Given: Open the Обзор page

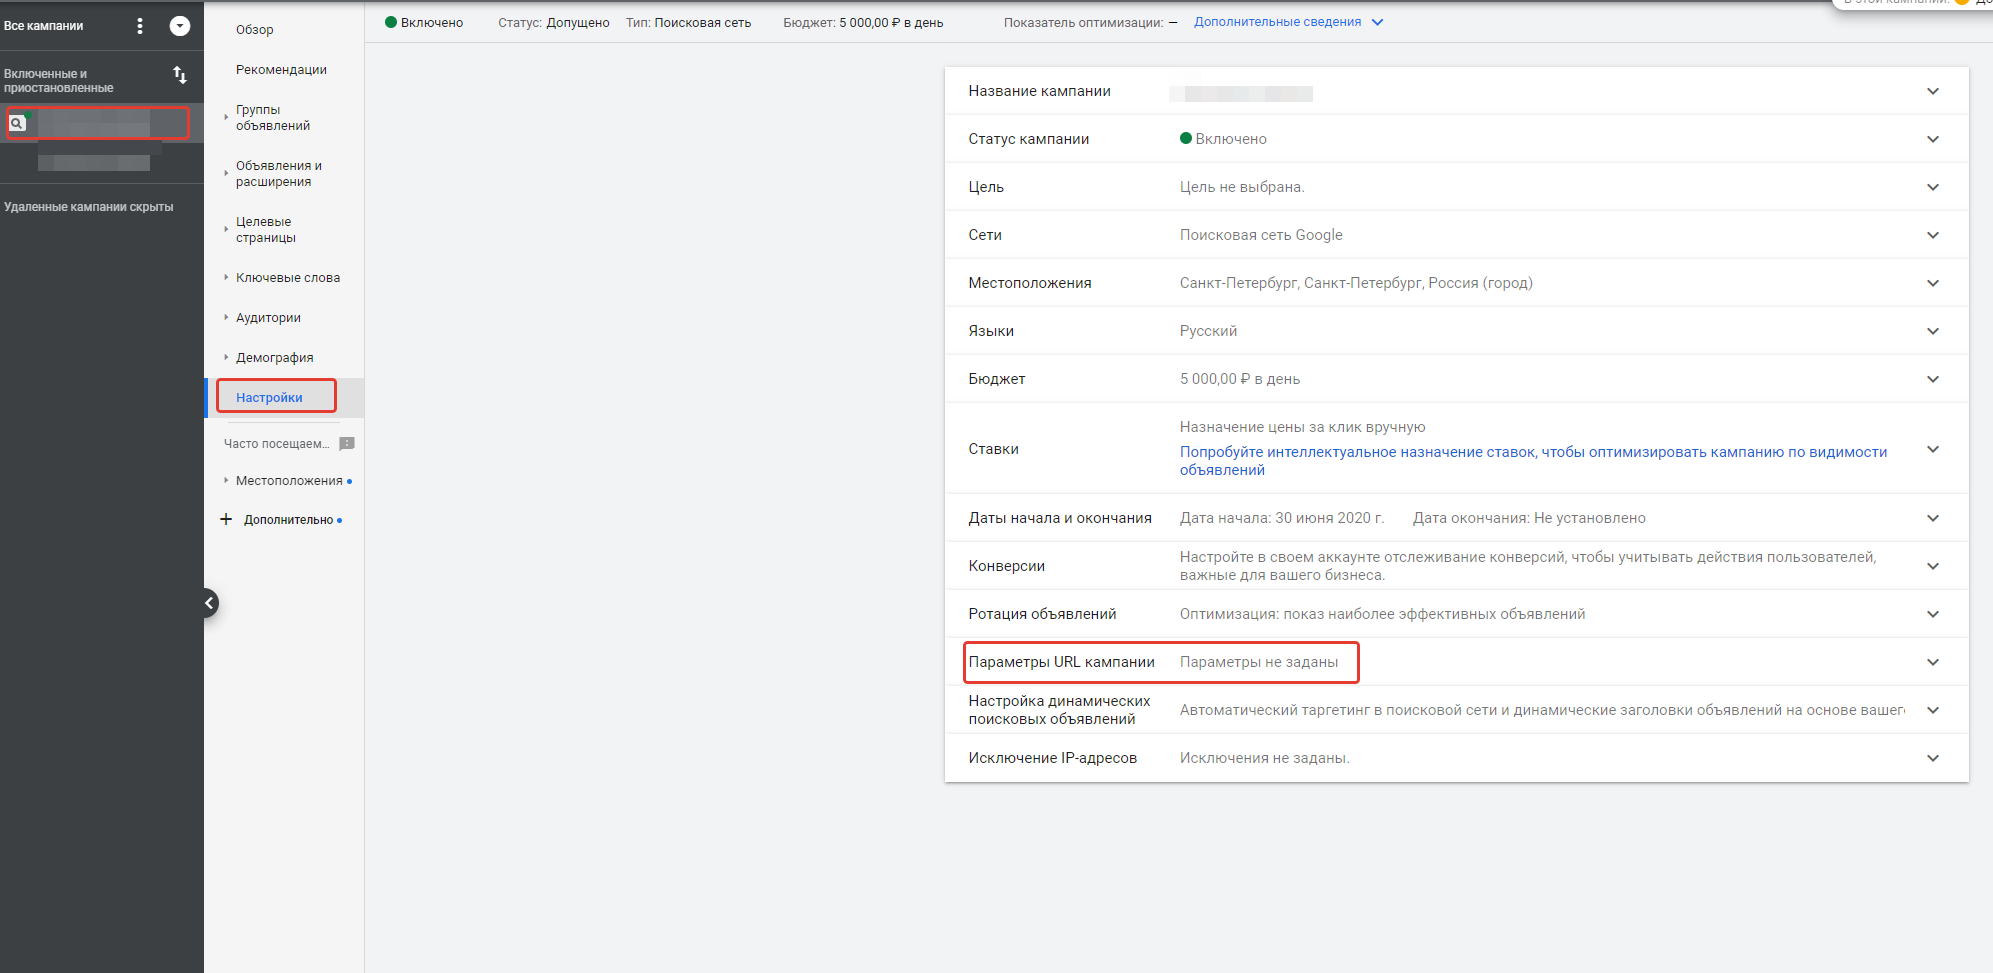Looking at the screenshot, I should (x=255, y=30).
